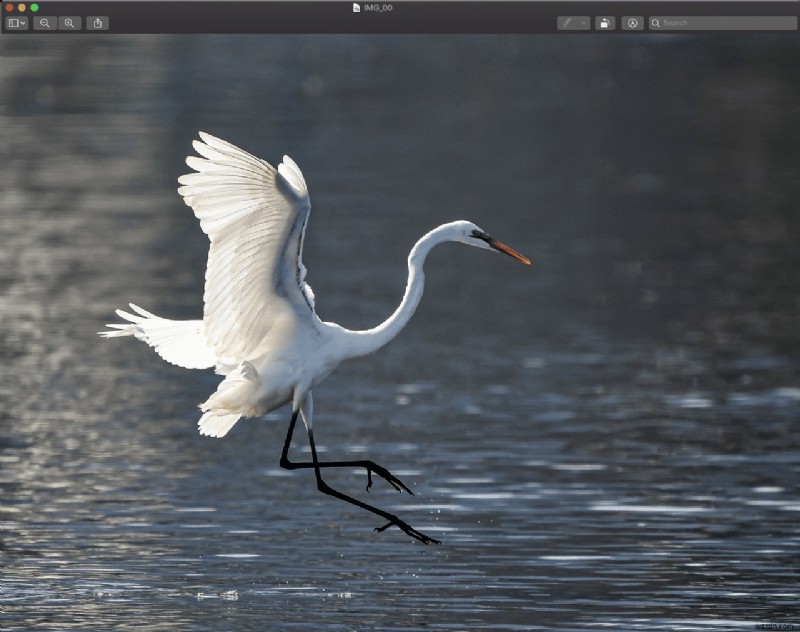The width and height of the screenshot is (800, 632).
Task: Open the Share menu
Action: point(97,23)
